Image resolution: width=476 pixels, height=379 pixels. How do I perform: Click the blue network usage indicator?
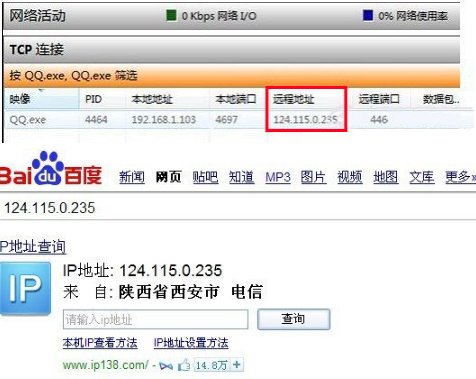(368, 15)
